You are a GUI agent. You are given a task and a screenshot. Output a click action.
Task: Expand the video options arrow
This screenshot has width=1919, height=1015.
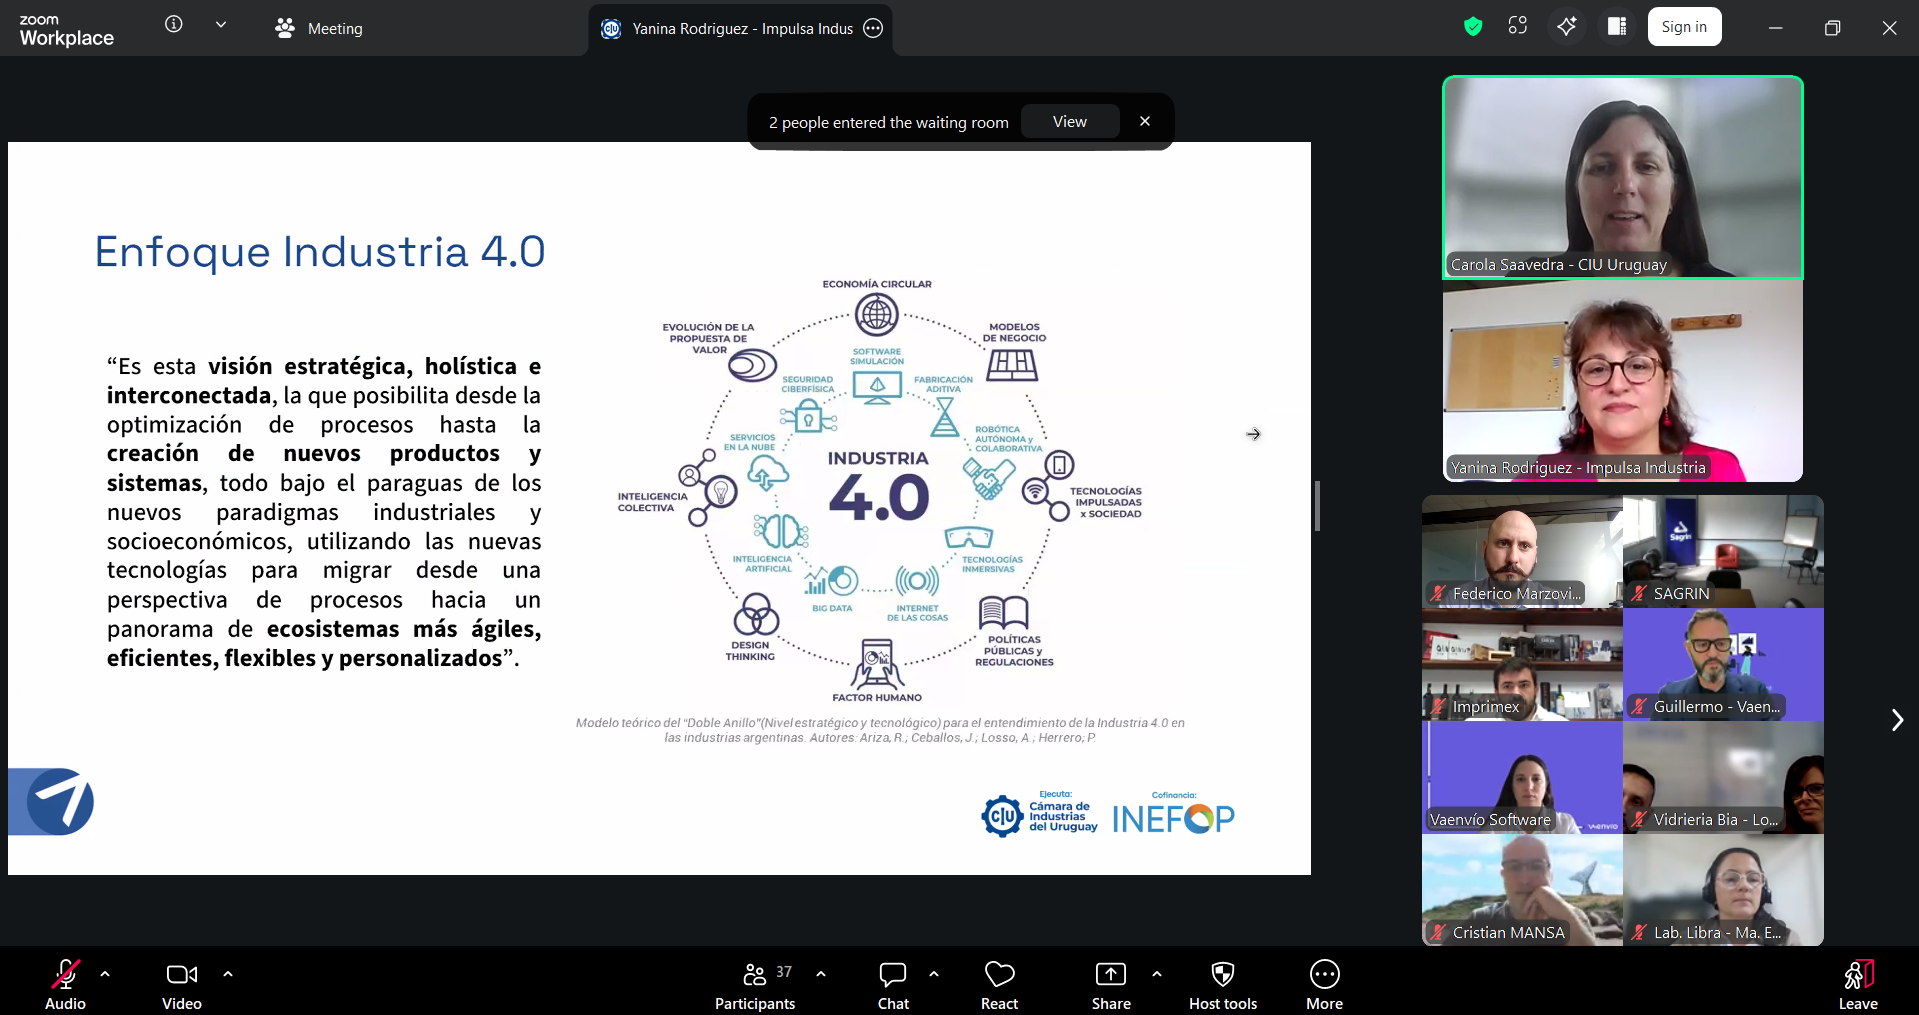click(x=228, y=973)
